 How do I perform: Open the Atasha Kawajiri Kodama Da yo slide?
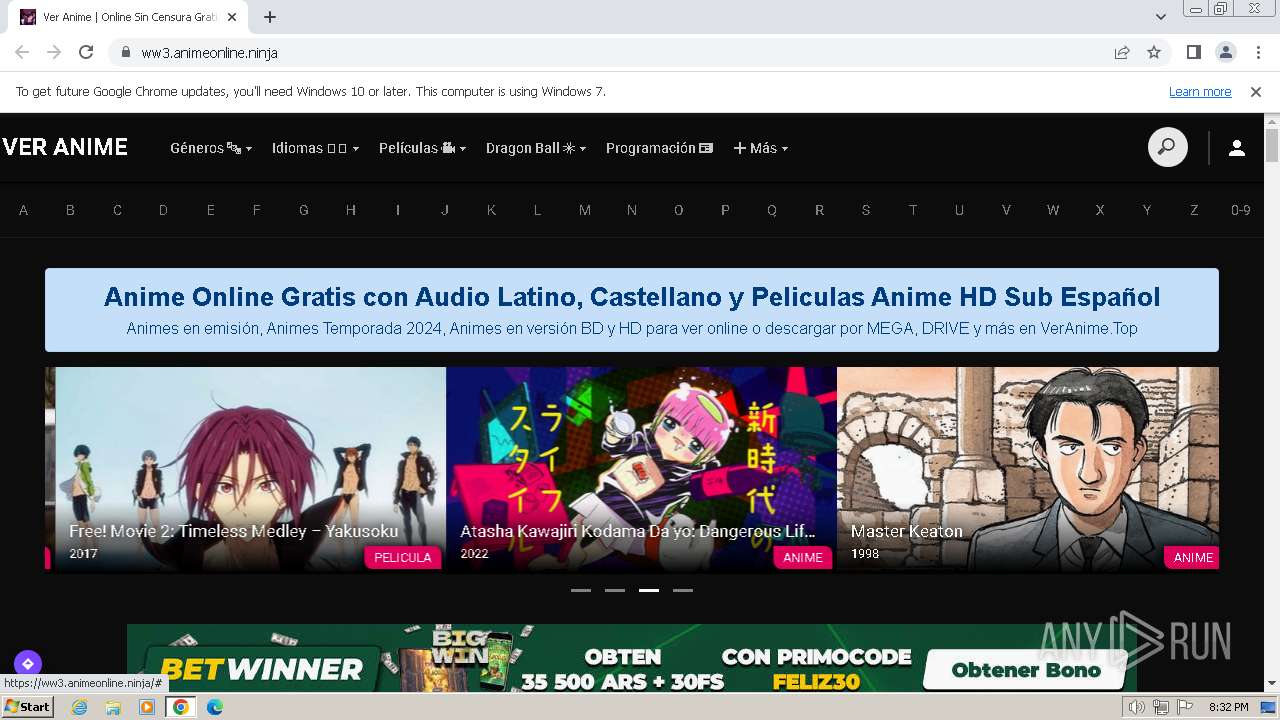coord(641,469)
